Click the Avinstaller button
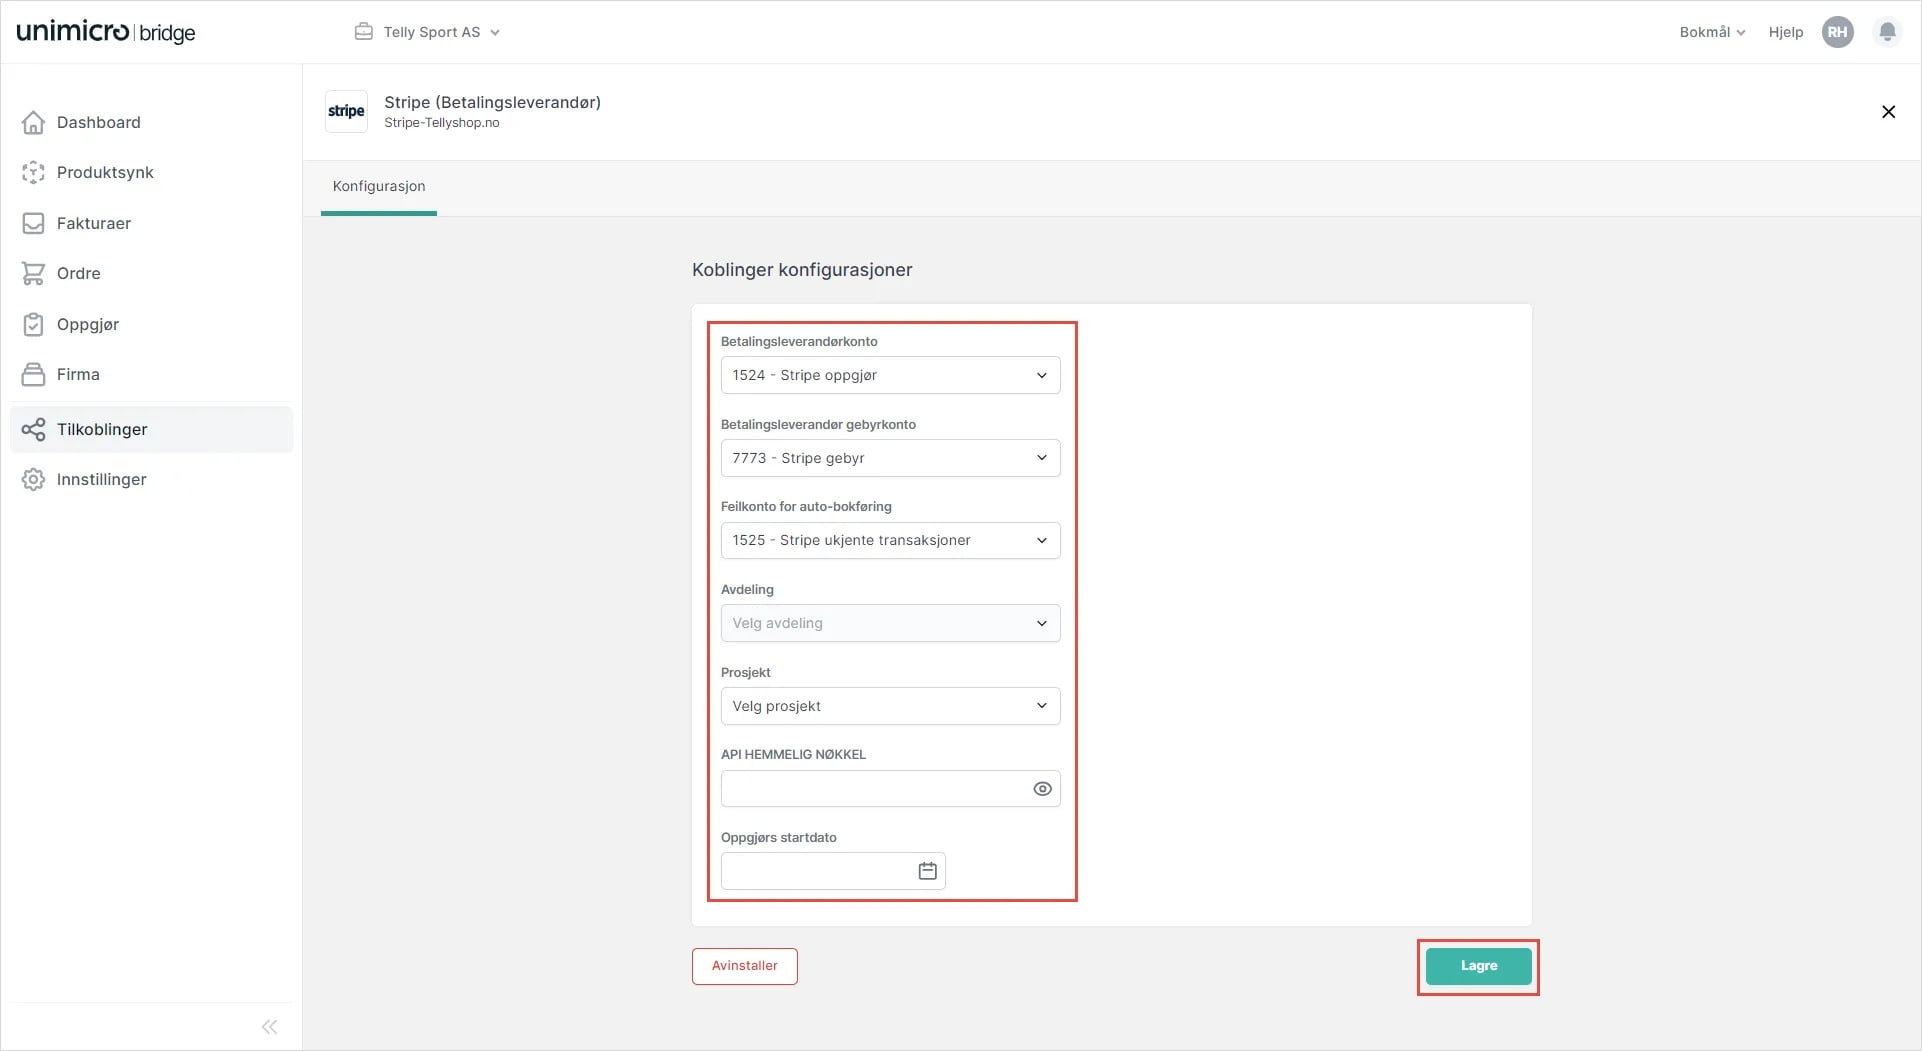 tap(744, 966)
